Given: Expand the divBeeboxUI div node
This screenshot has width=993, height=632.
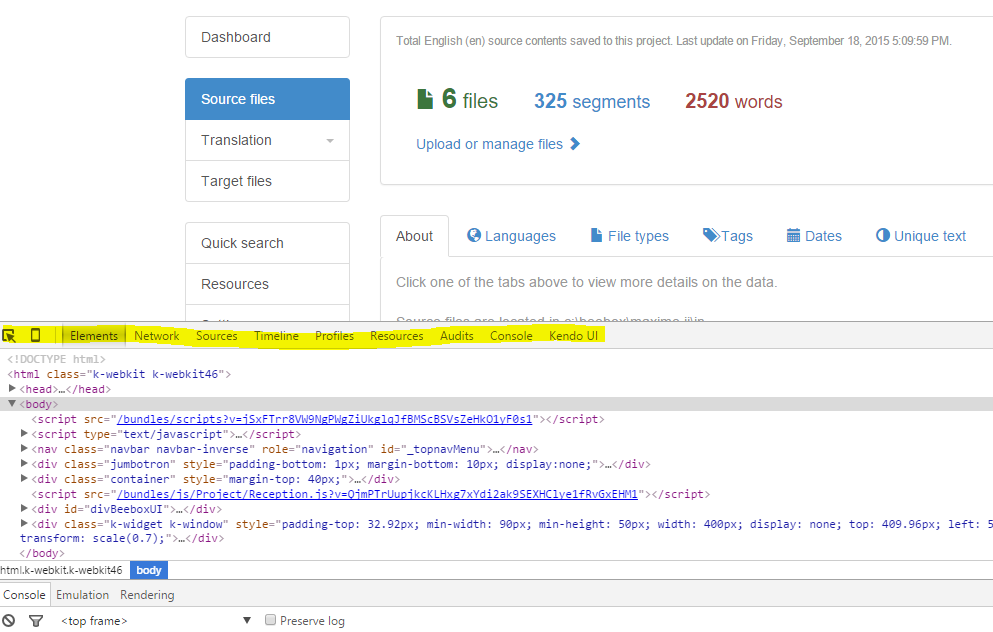Looking at the screenshot, I should point(25,509).
